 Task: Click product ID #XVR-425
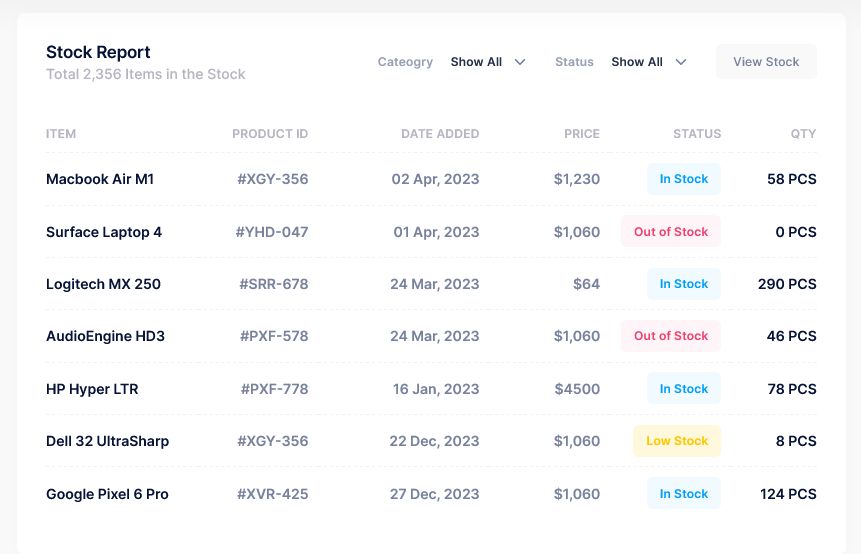pos(272,494)
